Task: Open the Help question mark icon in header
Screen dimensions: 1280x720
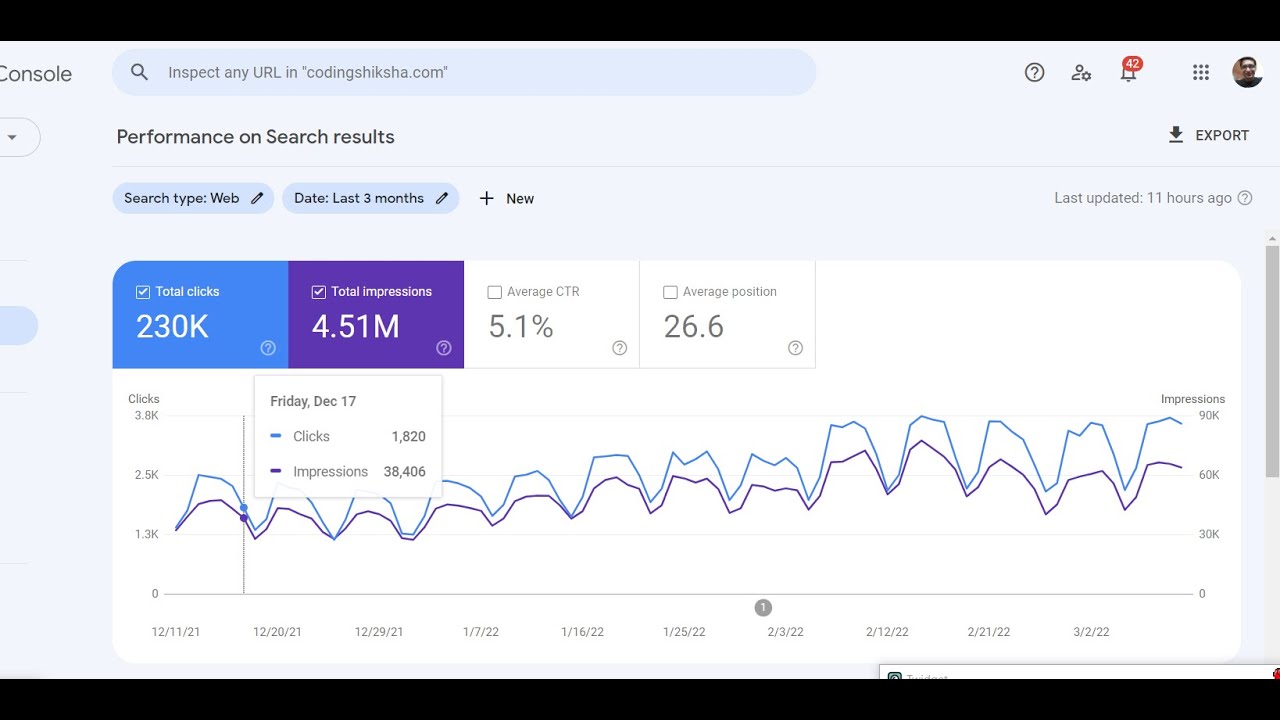Action: coord(1034,72)
